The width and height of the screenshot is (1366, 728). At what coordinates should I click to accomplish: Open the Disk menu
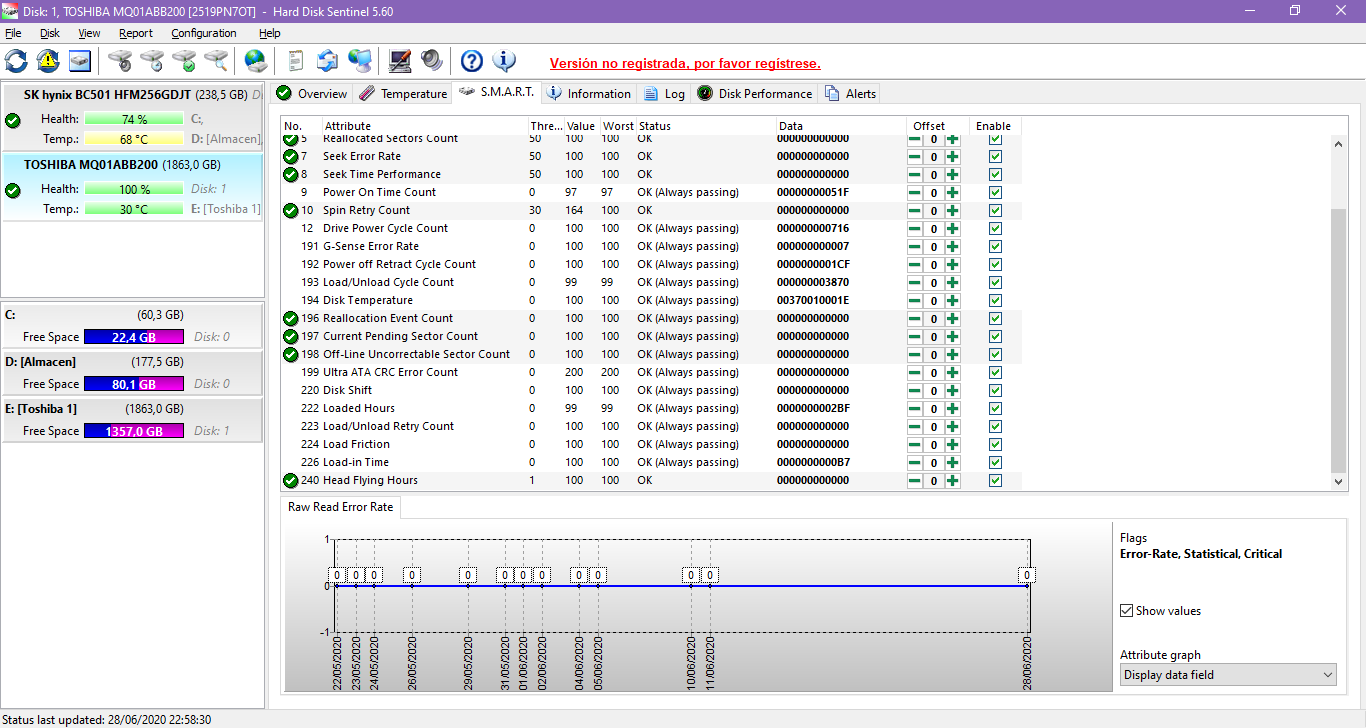point(50,33)
